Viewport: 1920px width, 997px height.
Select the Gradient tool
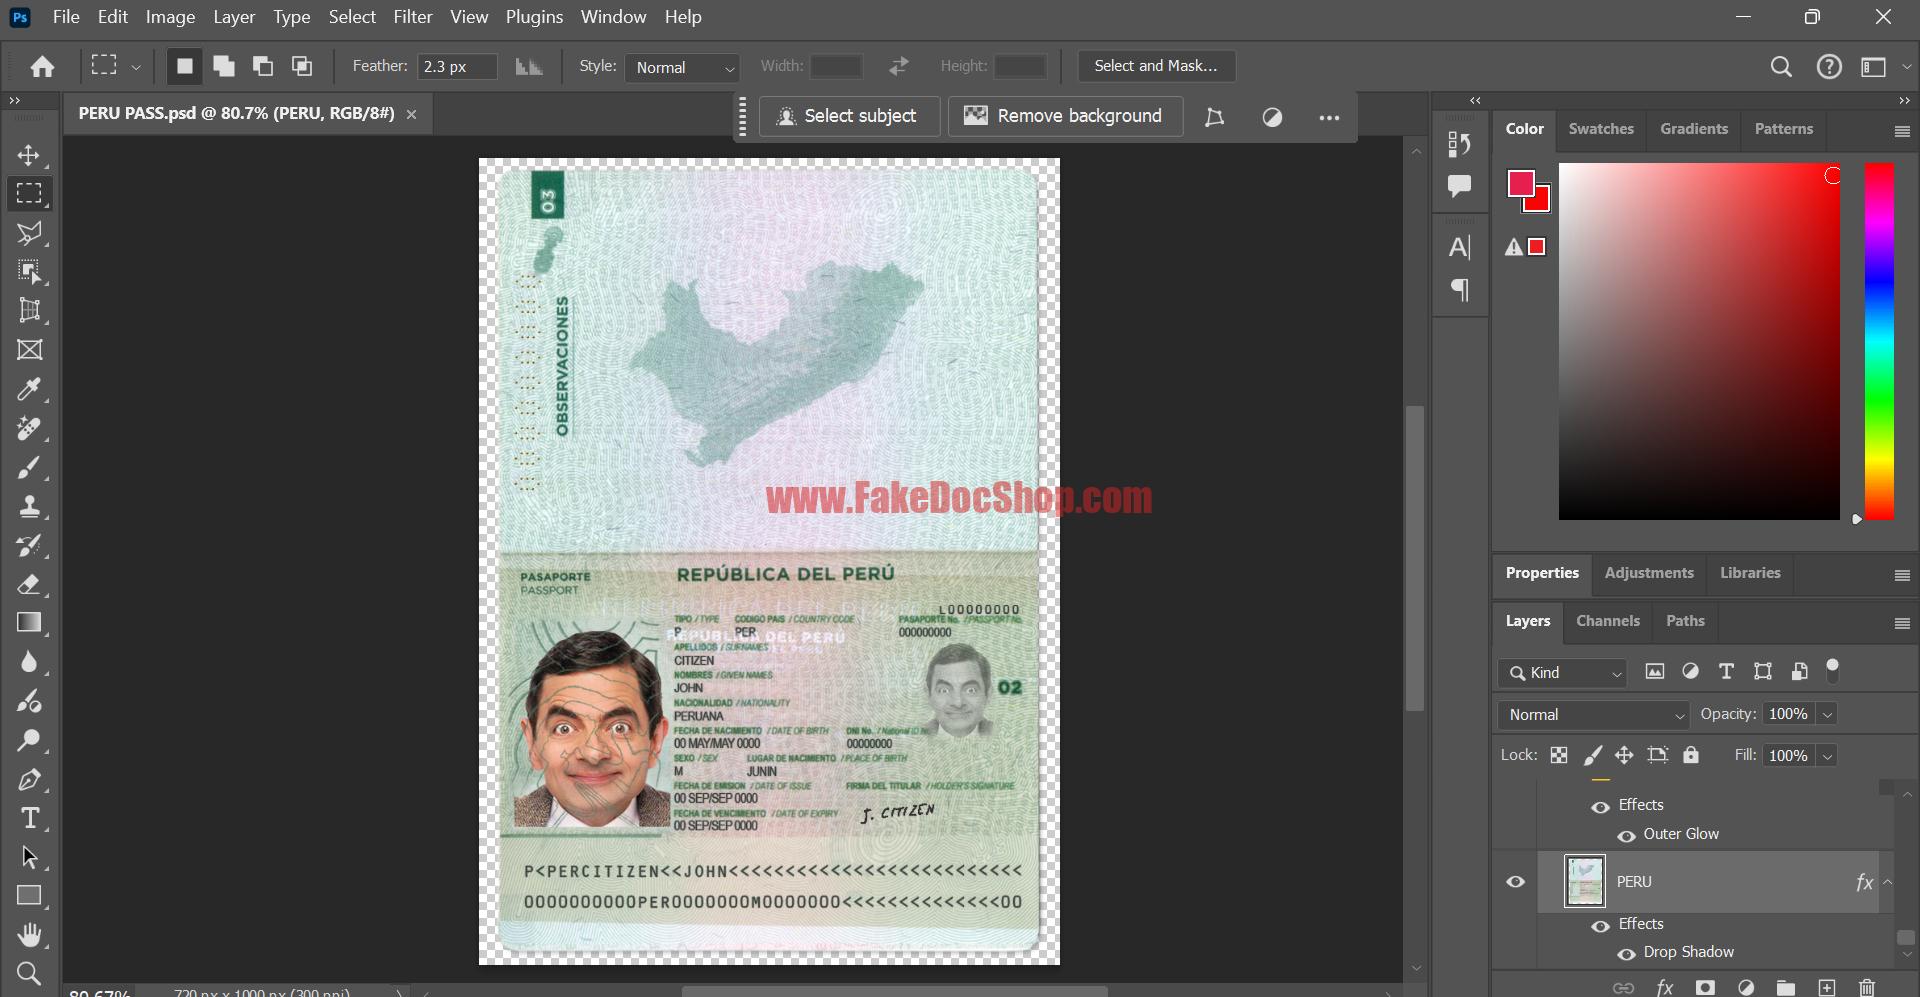pyautogui.click(x=29, y=623)
